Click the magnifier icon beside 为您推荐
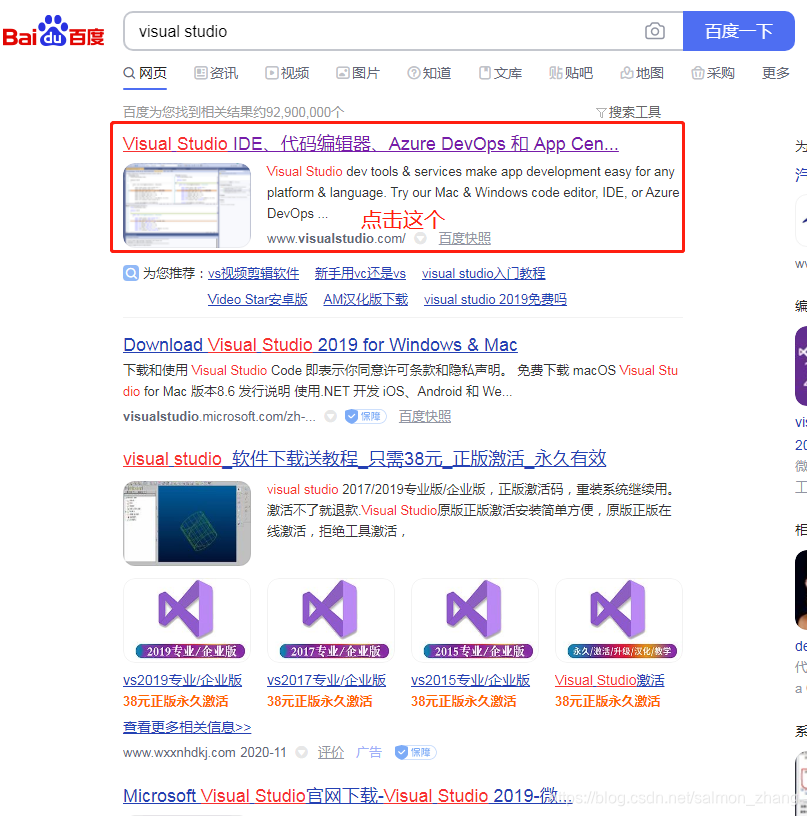Image resolution: width=807 pixels, height=816 pixels. pos(129,273)
